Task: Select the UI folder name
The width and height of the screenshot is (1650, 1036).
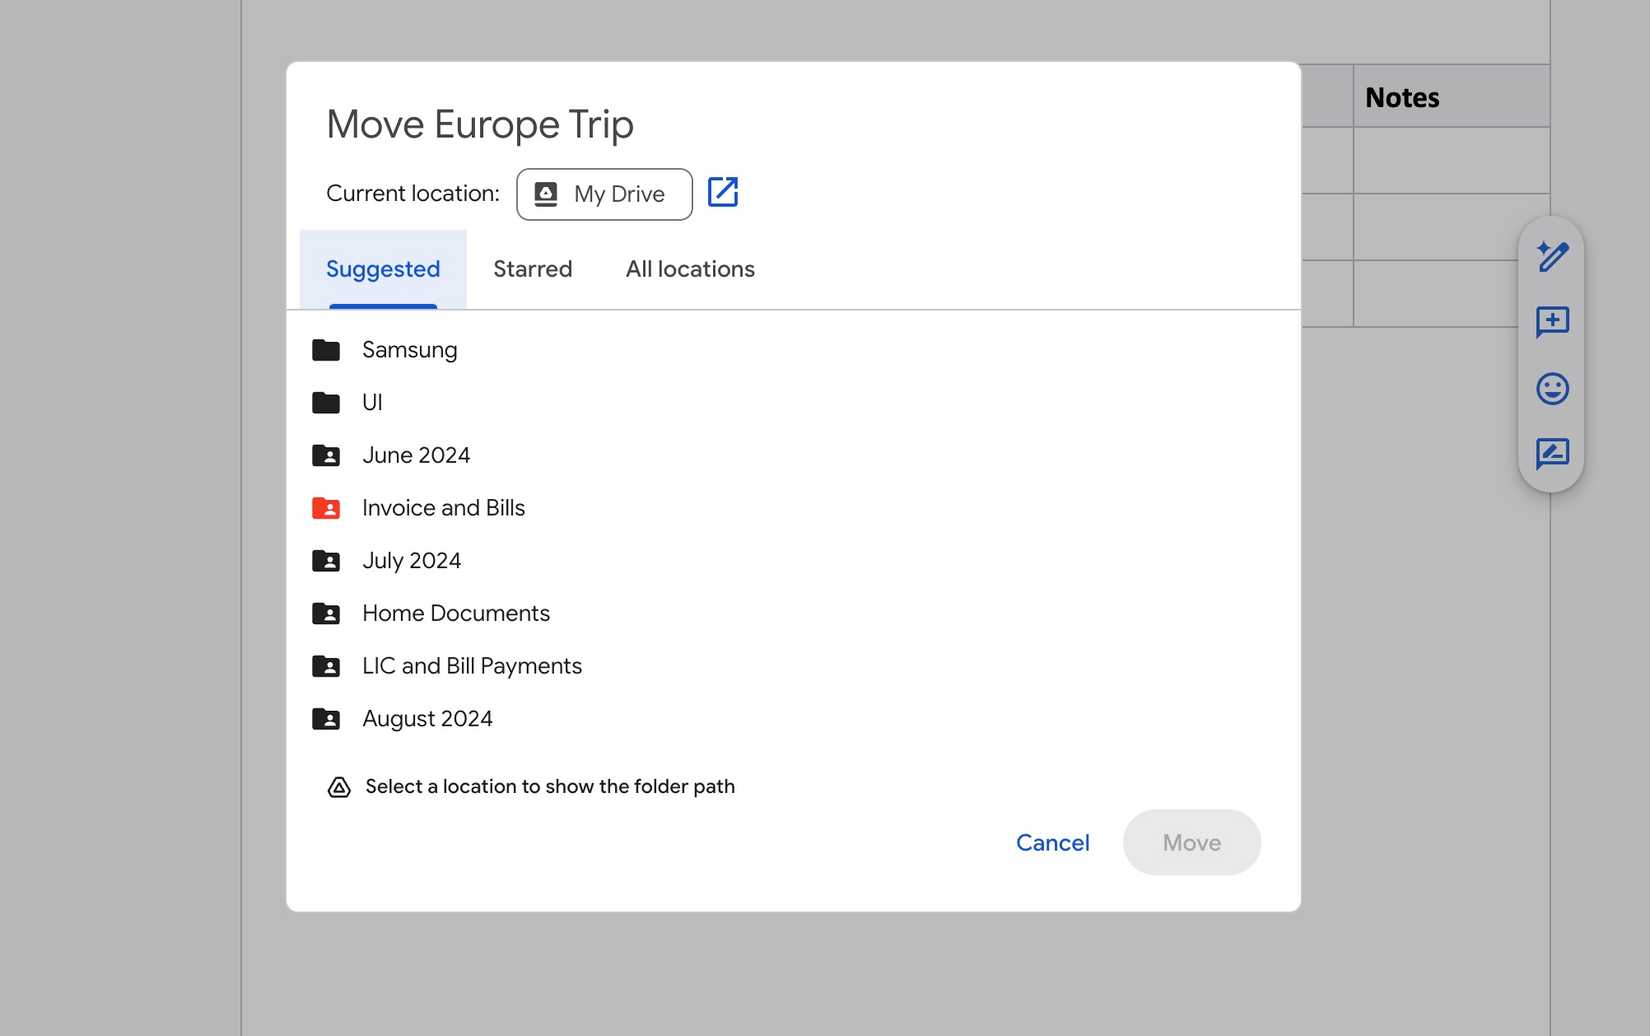Action: pyautogui.click(x=372, y=402)
